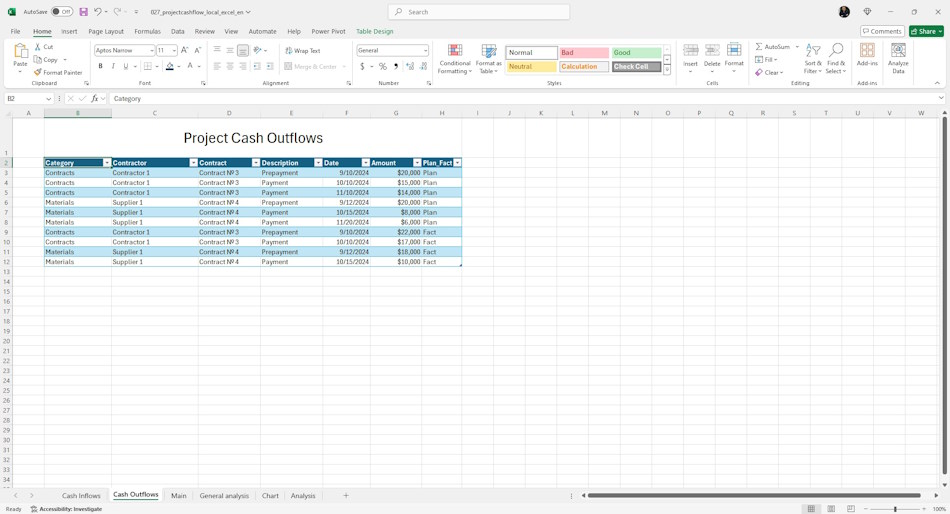This screenshot has height=514, width=950.
Task: Open Sort & Filter menu
Action: point(813,59)
